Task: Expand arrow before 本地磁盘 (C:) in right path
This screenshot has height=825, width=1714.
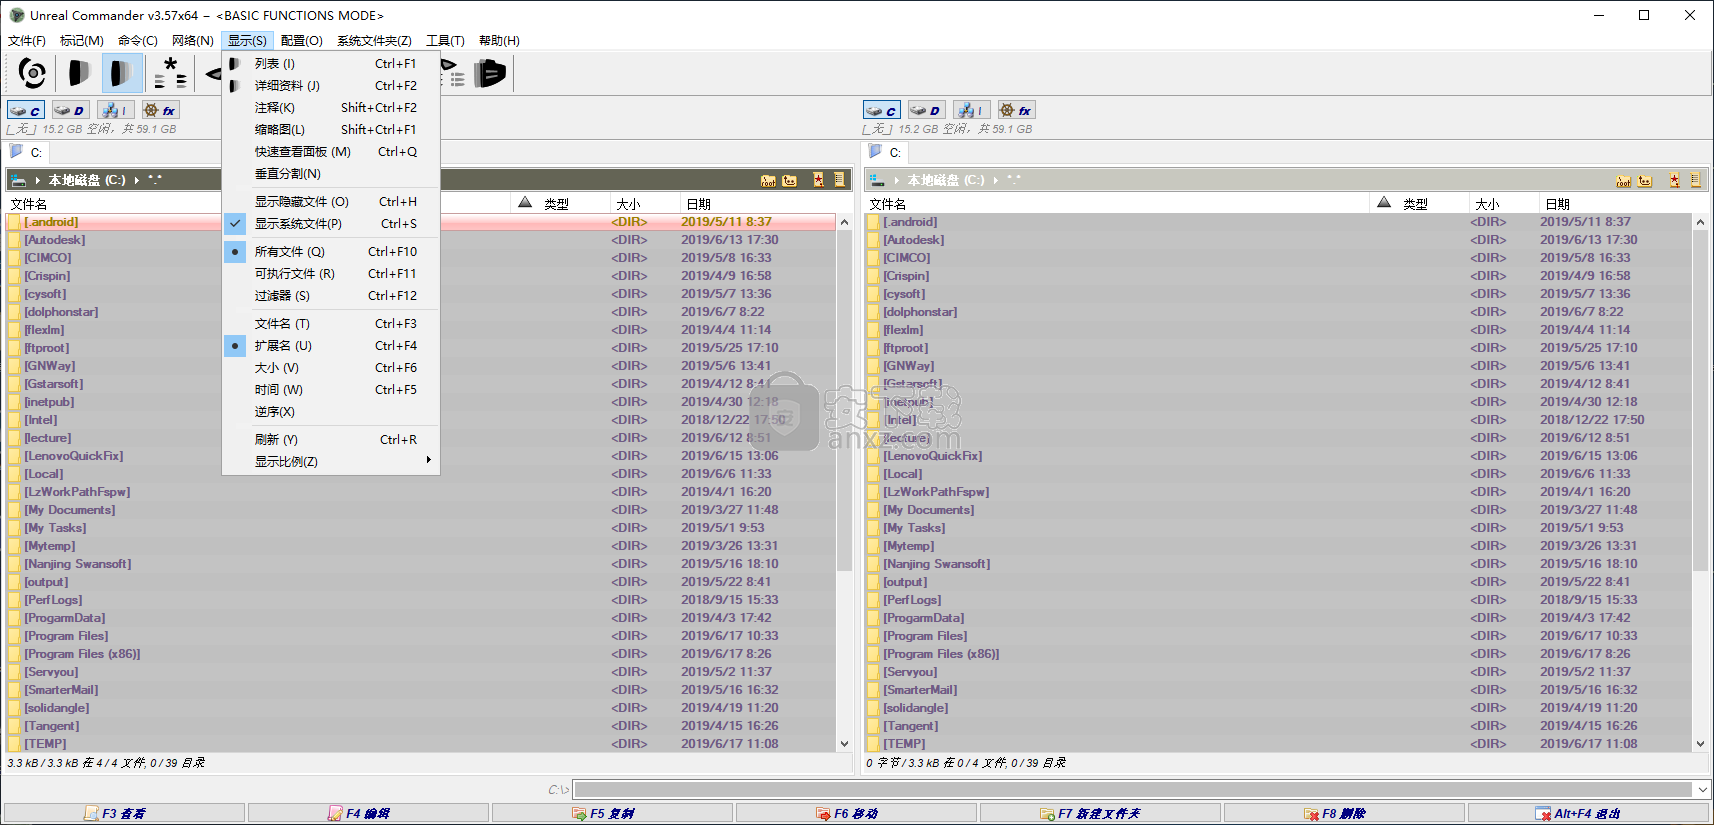Action: 897,181
